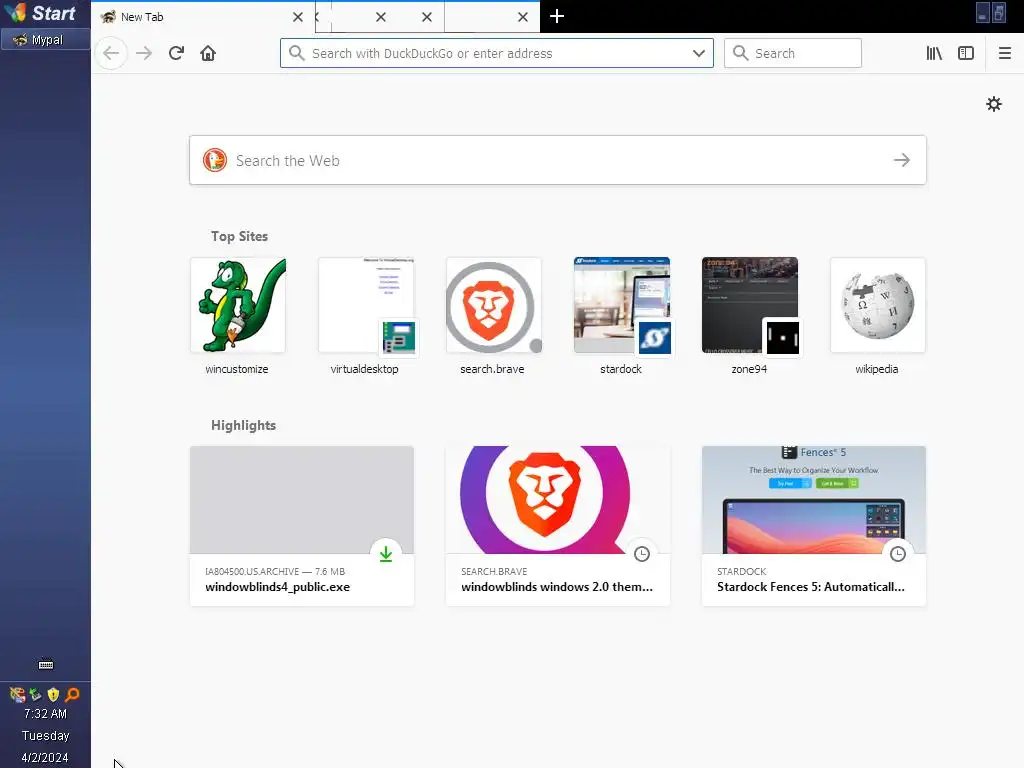
Task: Reload the current page
Action: click(x=176, y=53)
